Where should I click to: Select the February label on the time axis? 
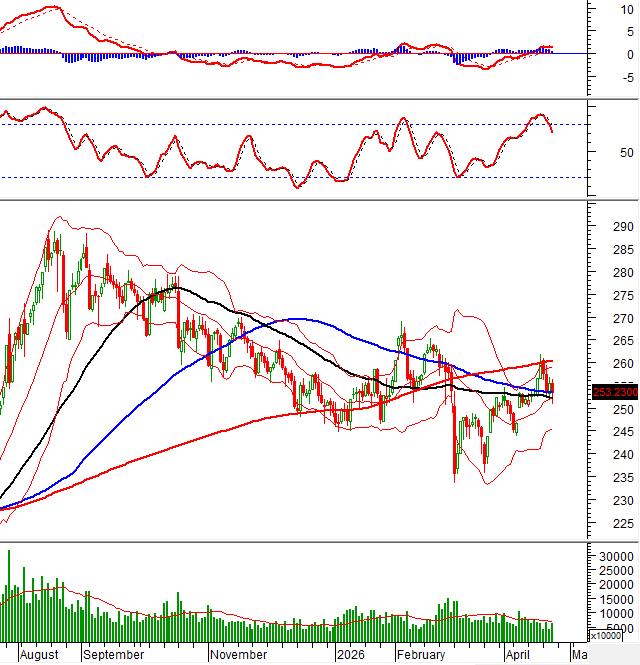(420, 655)
